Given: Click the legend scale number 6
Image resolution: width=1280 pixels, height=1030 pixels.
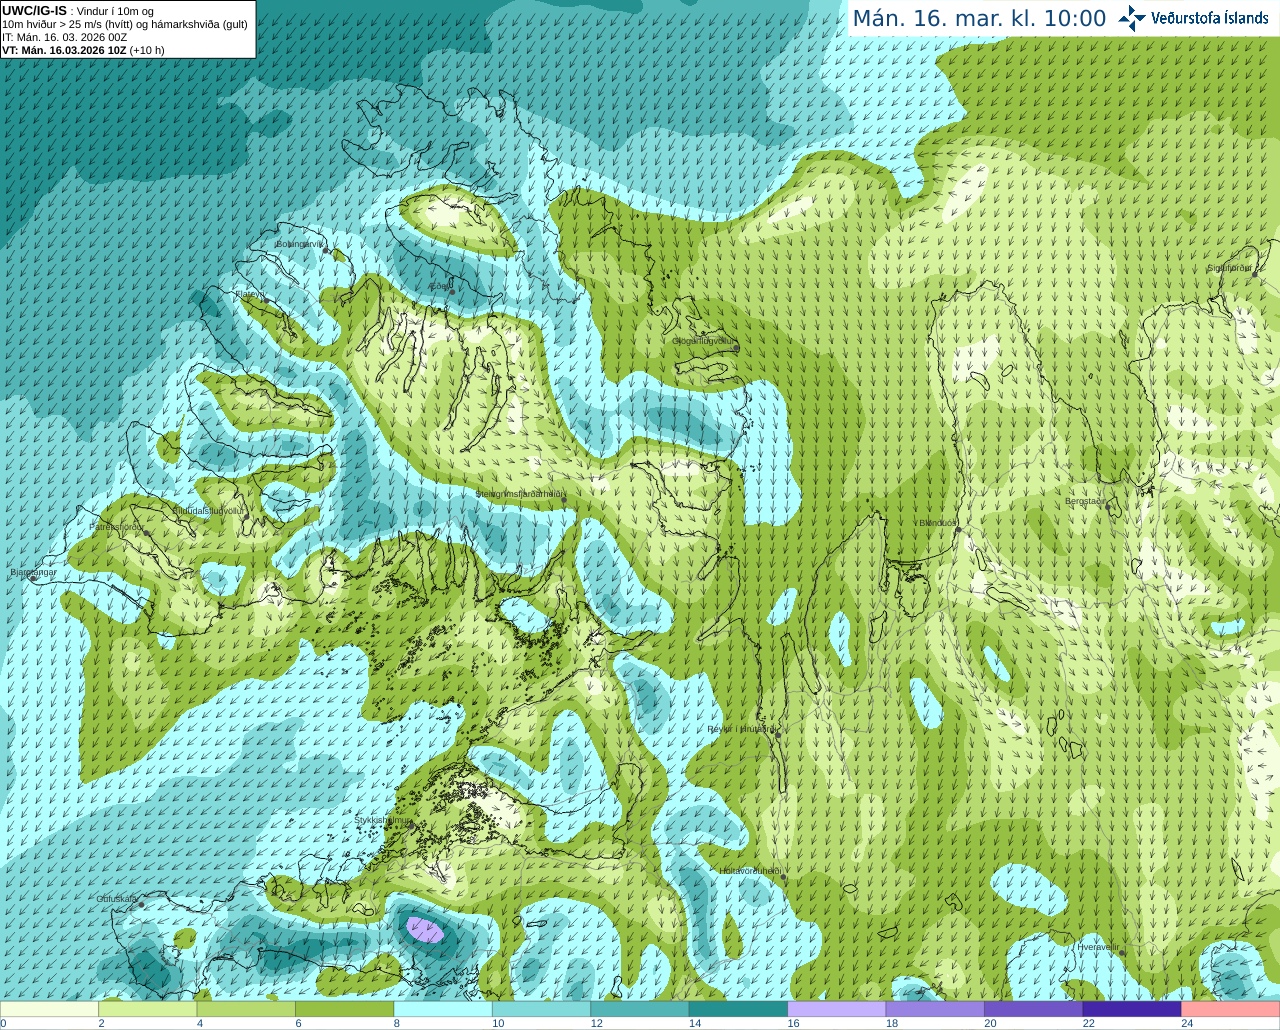Looking at the screenshot, I should click(x=298, y=1023).
